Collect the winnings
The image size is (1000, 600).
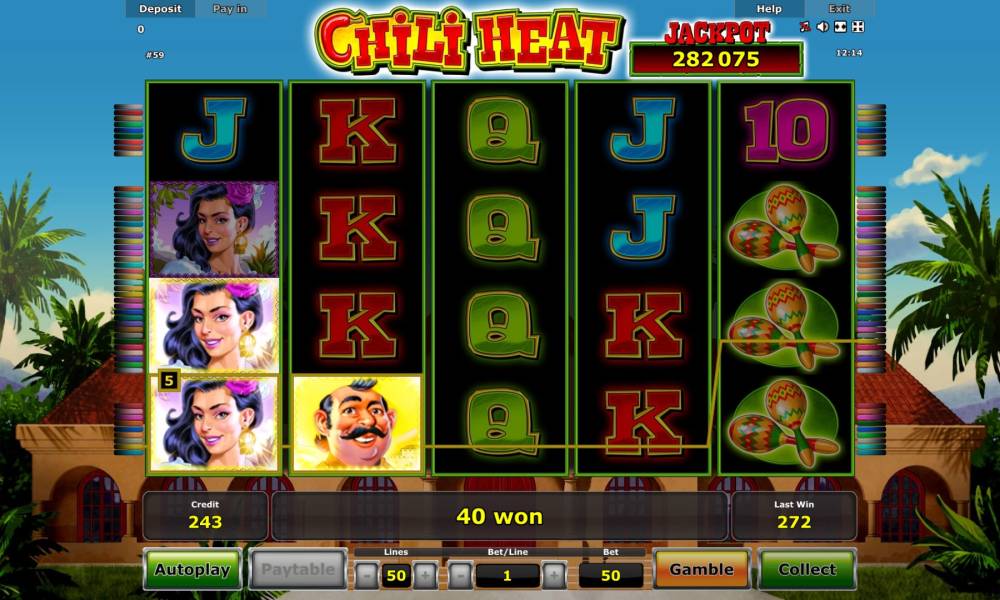tap(807, 569)
